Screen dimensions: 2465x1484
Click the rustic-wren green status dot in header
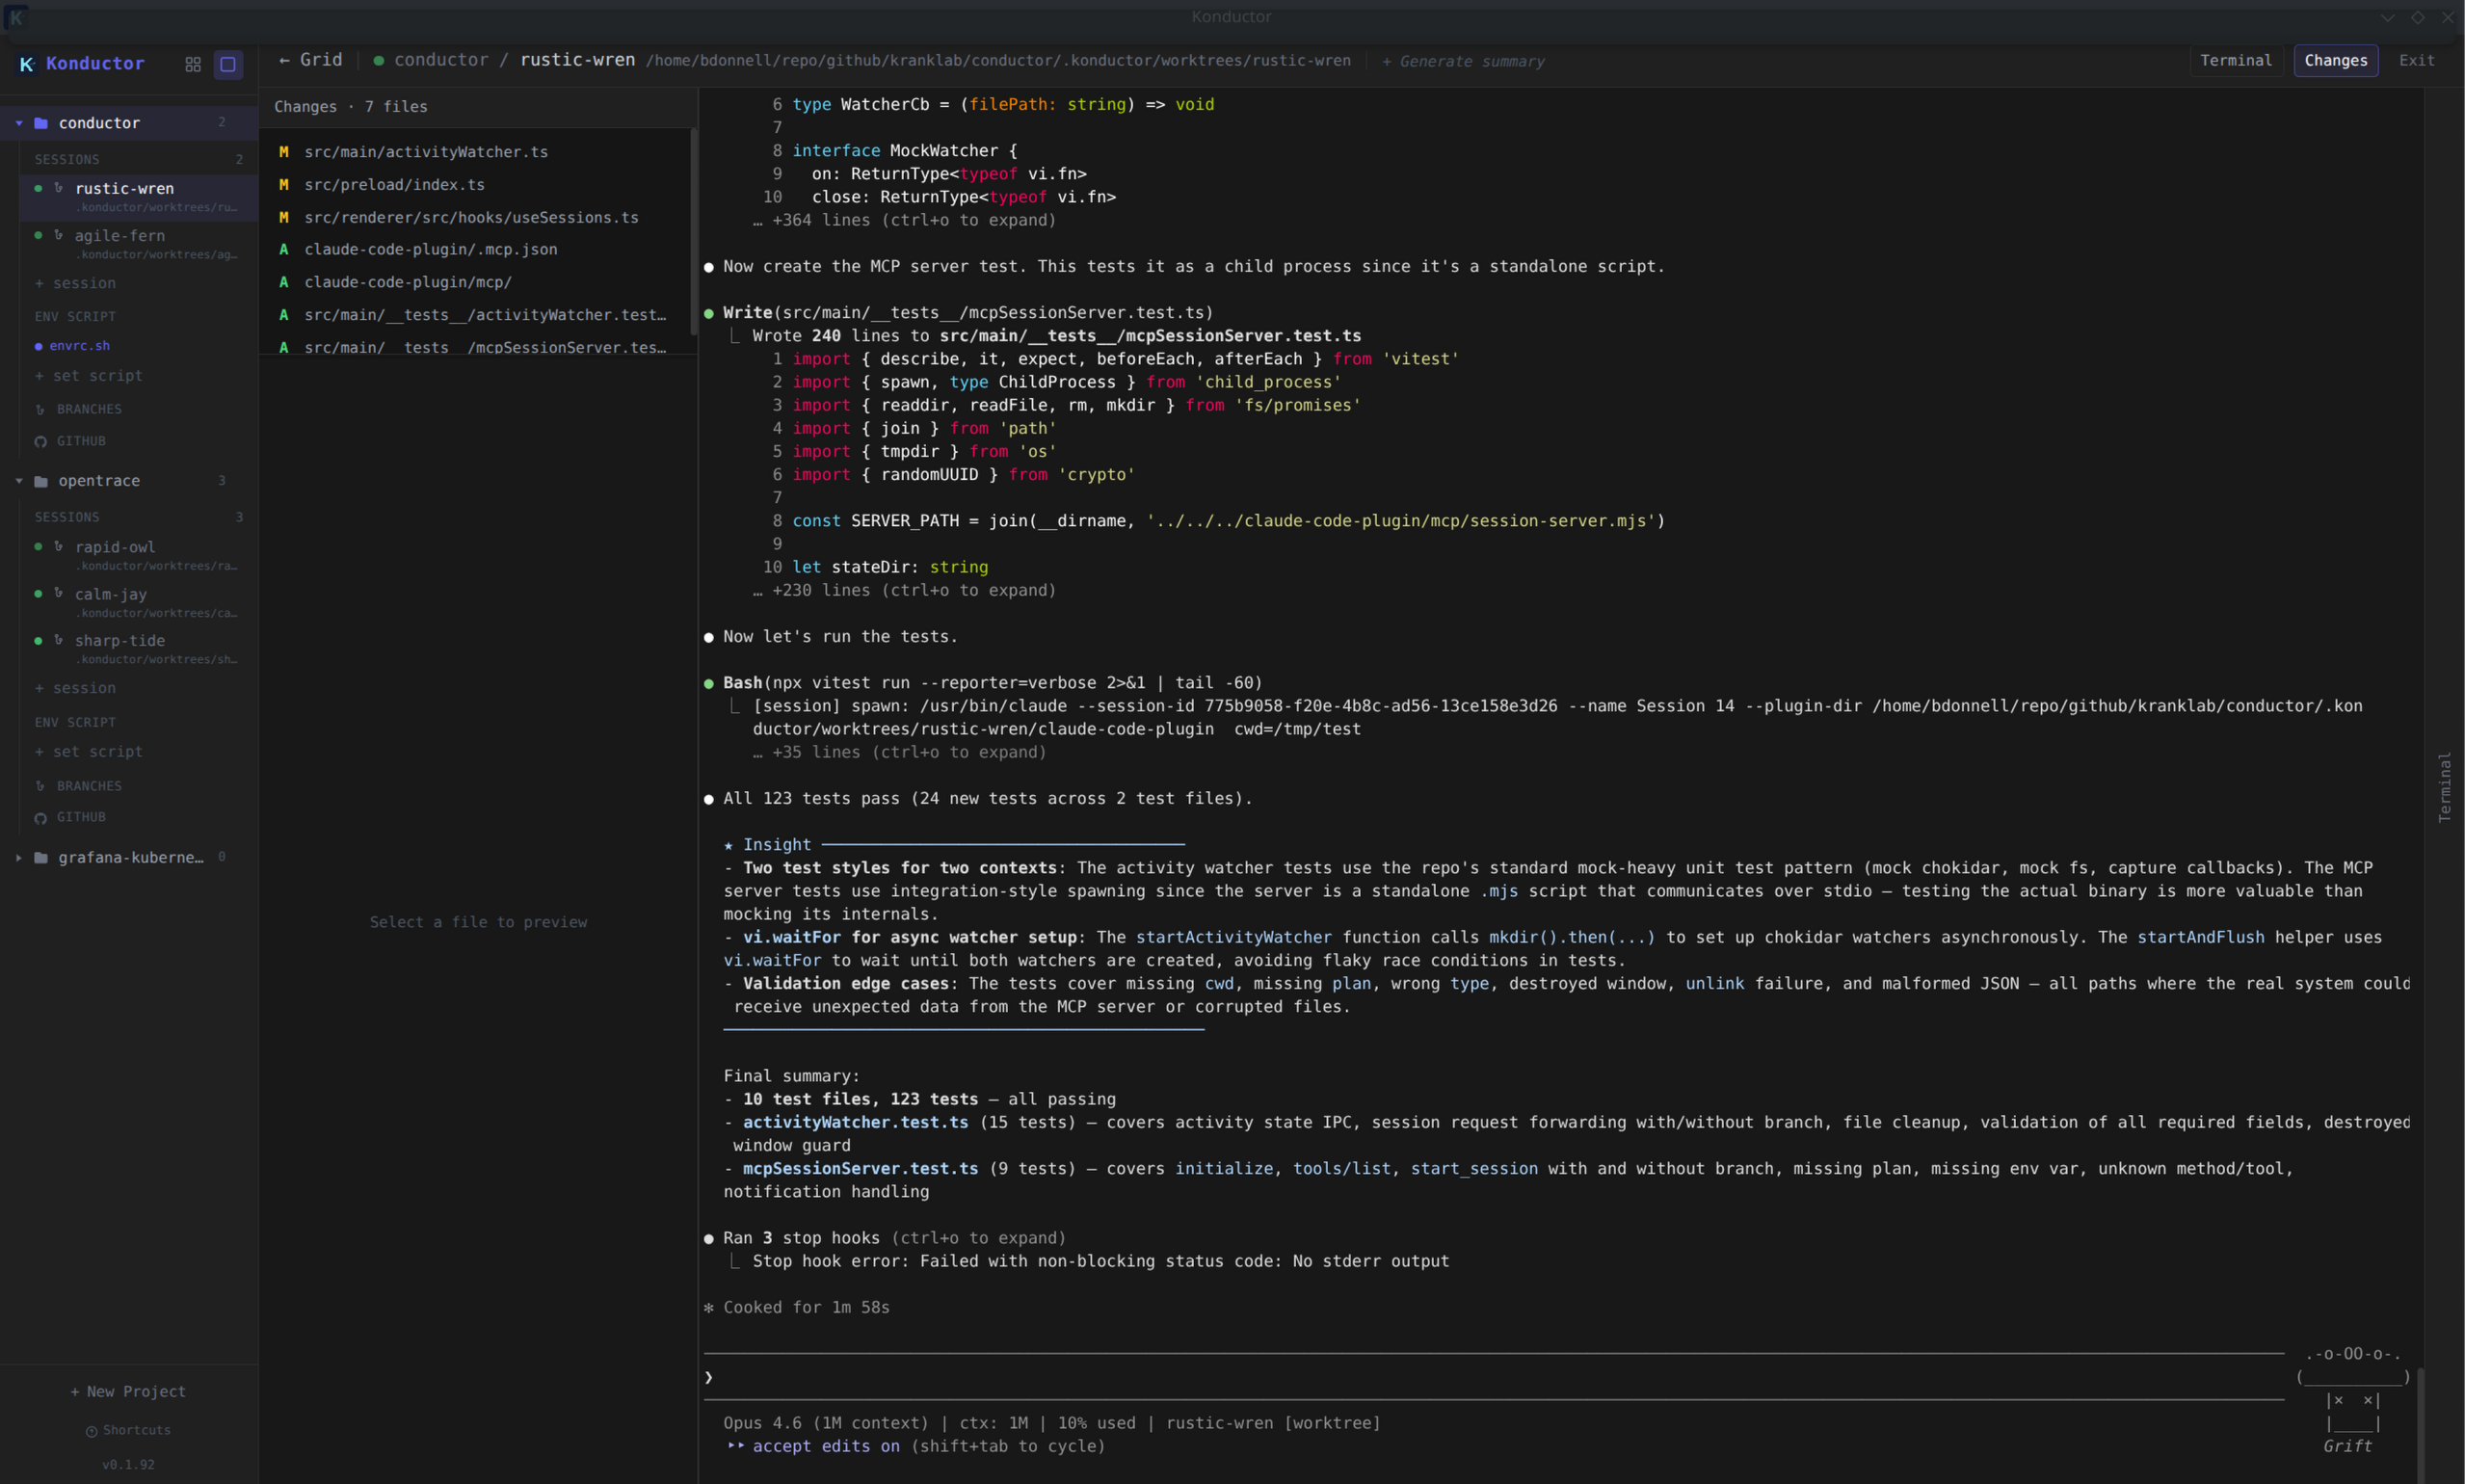point(379,61)
